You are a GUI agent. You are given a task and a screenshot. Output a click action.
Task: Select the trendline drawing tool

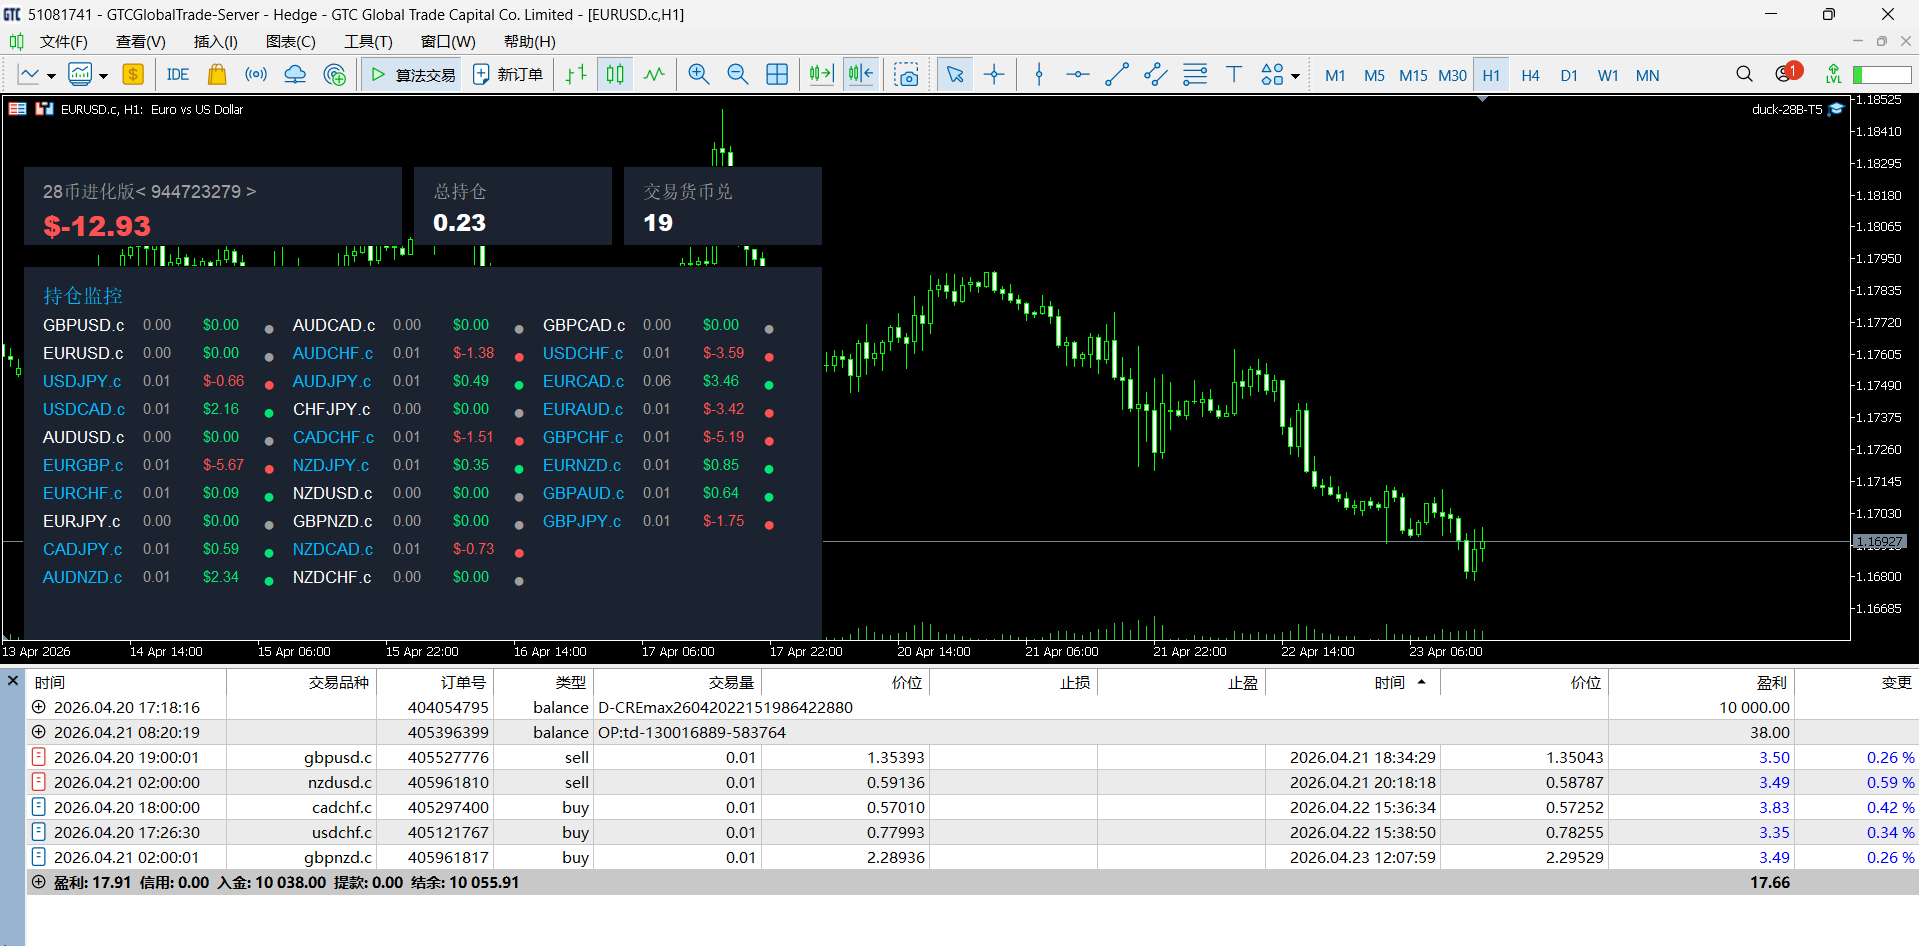click(1117, 75)
